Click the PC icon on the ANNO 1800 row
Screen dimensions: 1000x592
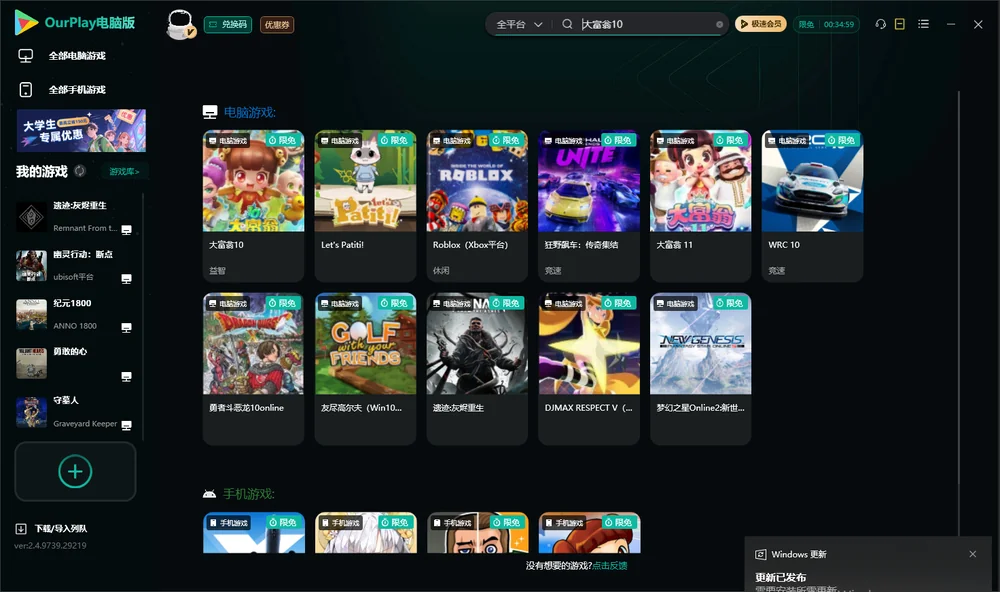(x=126, y=327)
